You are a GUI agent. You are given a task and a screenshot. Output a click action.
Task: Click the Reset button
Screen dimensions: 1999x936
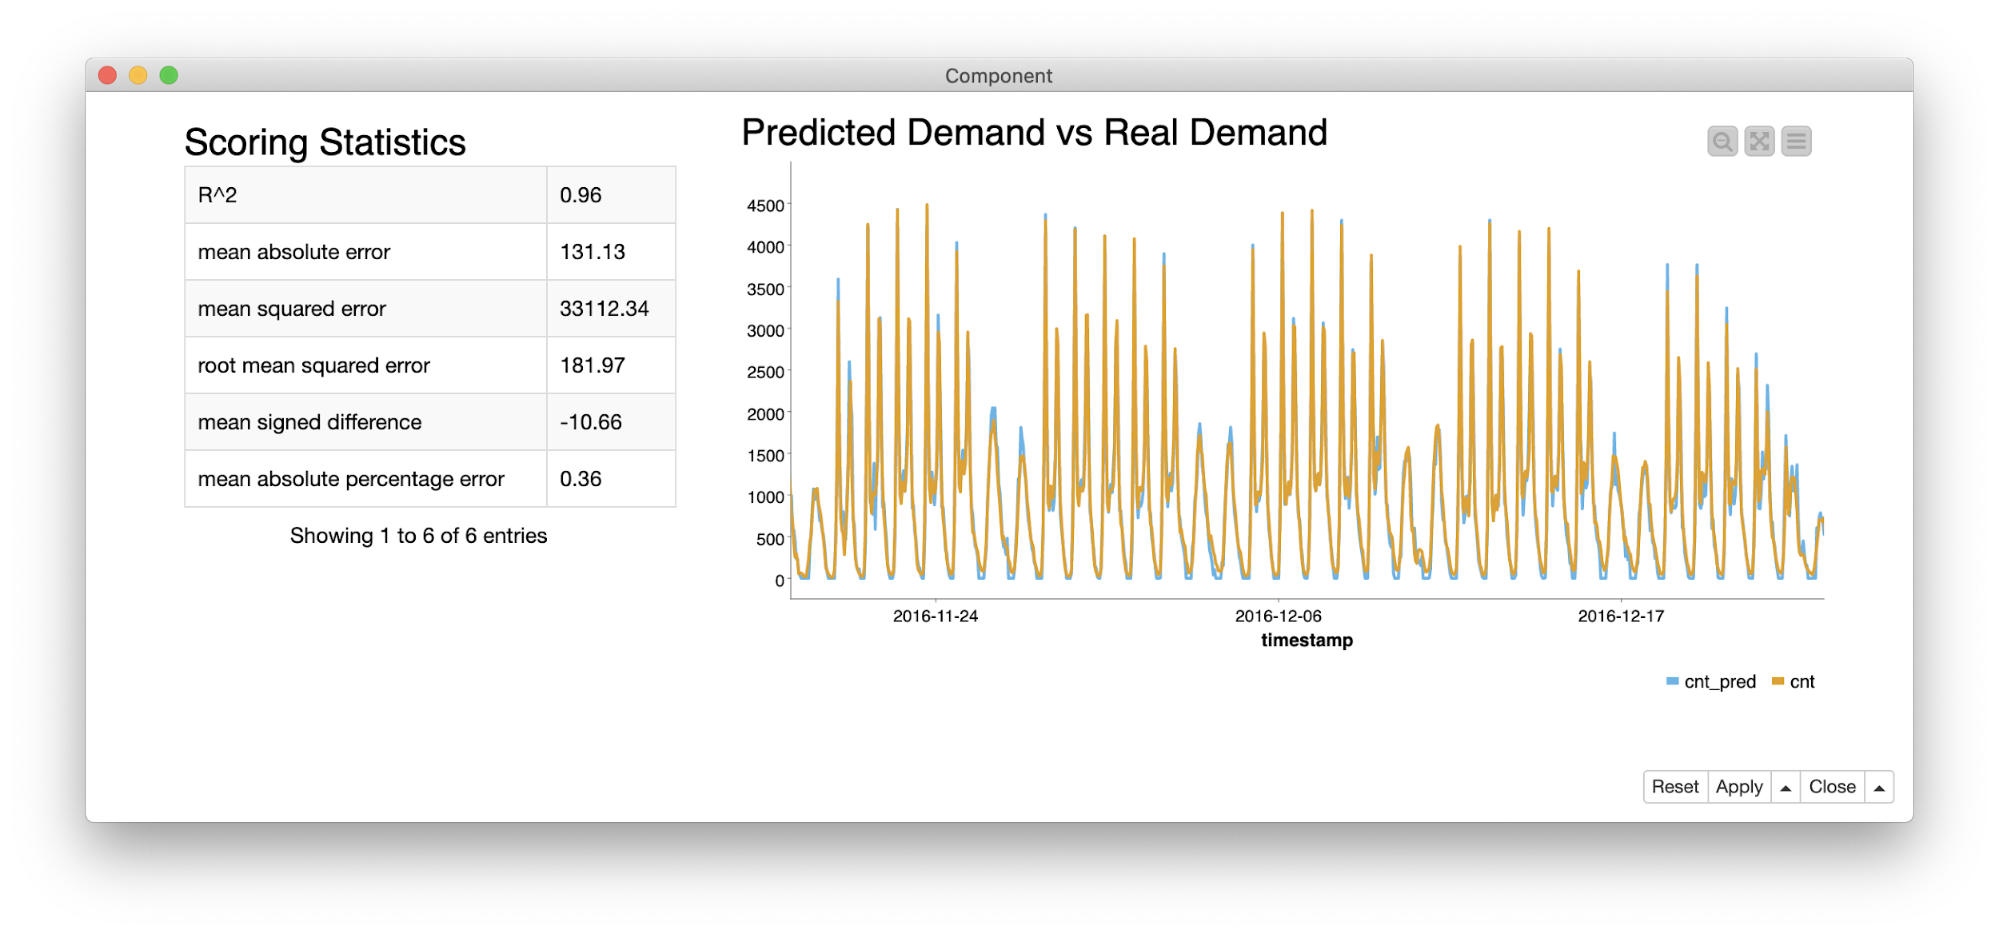[x=1675, y=787]
